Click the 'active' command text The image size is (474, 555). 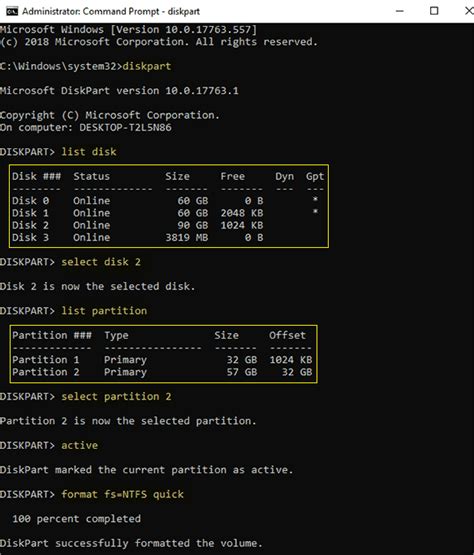pos(80,445)
